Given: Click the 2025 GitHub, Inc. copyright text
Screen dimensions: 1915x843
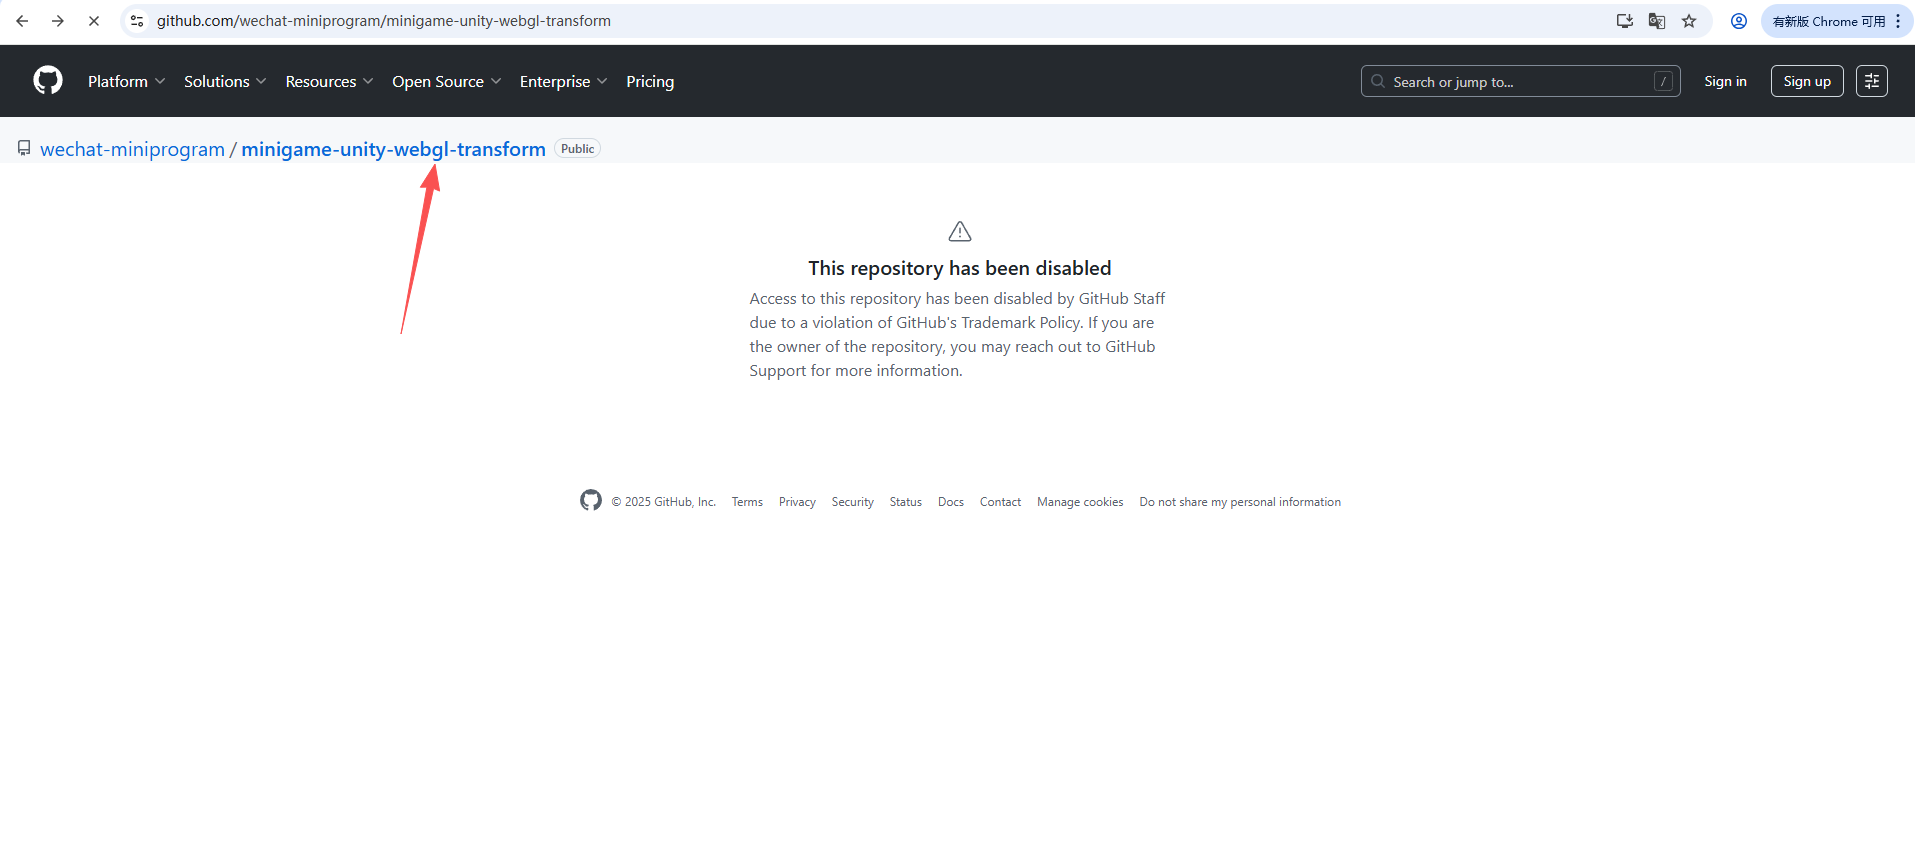Looking at the screenshot, I should coord(664,502).
